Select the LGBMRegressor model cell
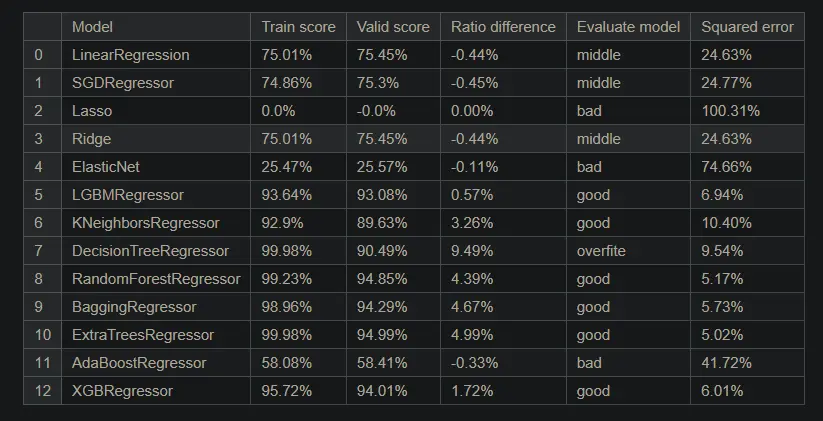This screenshot has width=823, height=421. coord(127,195)
